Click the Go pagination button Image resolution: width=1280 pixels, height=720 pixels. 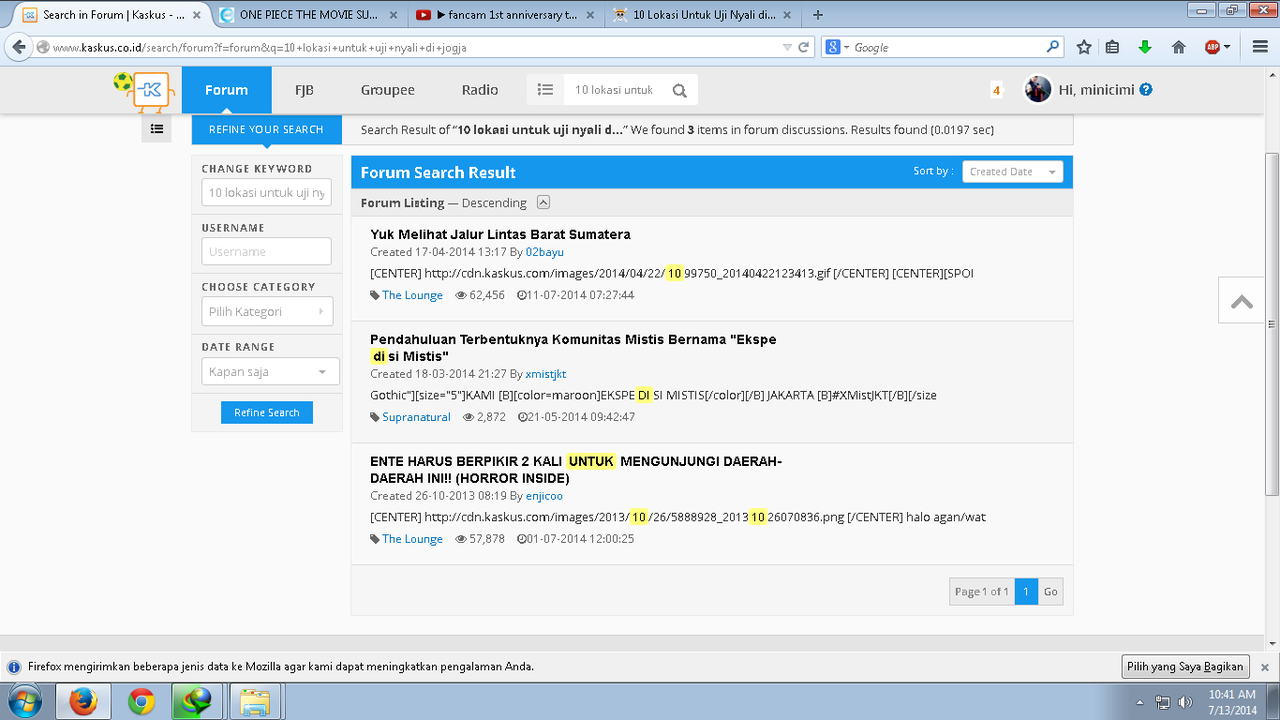[x=1050, y=592]
